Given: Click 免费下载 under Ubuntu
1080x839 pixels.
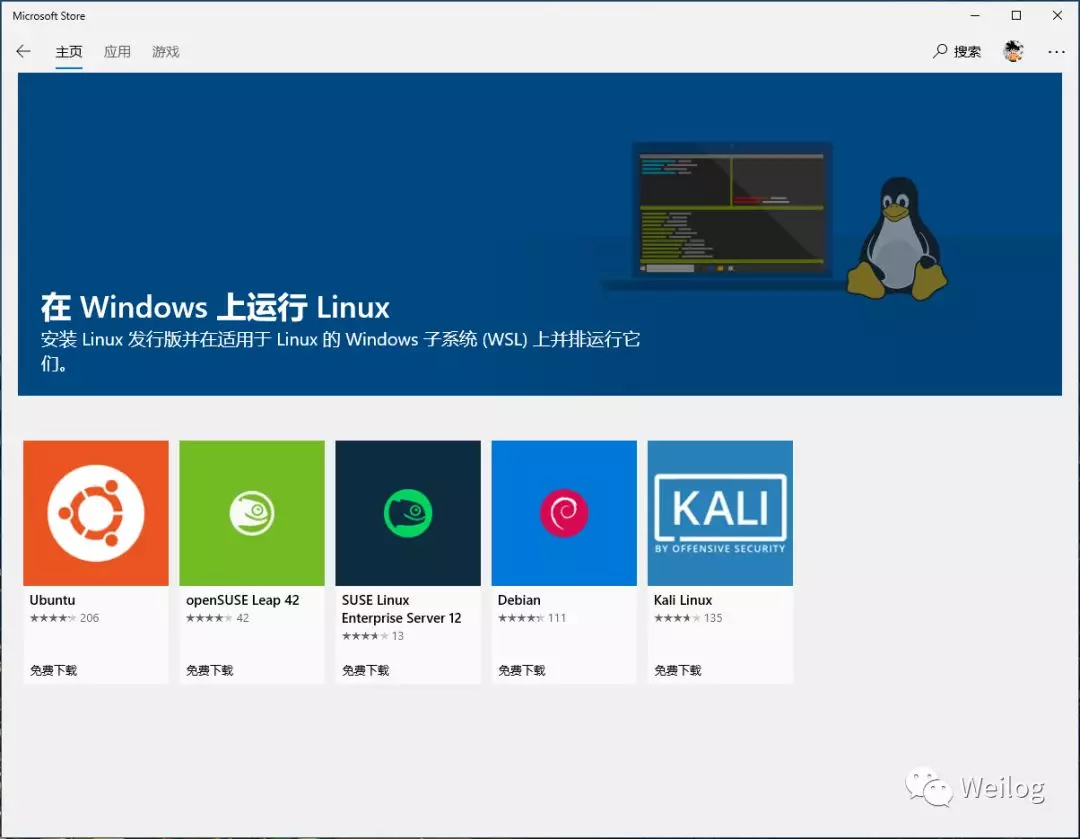Looking at the screenshot, I should 54,670.
